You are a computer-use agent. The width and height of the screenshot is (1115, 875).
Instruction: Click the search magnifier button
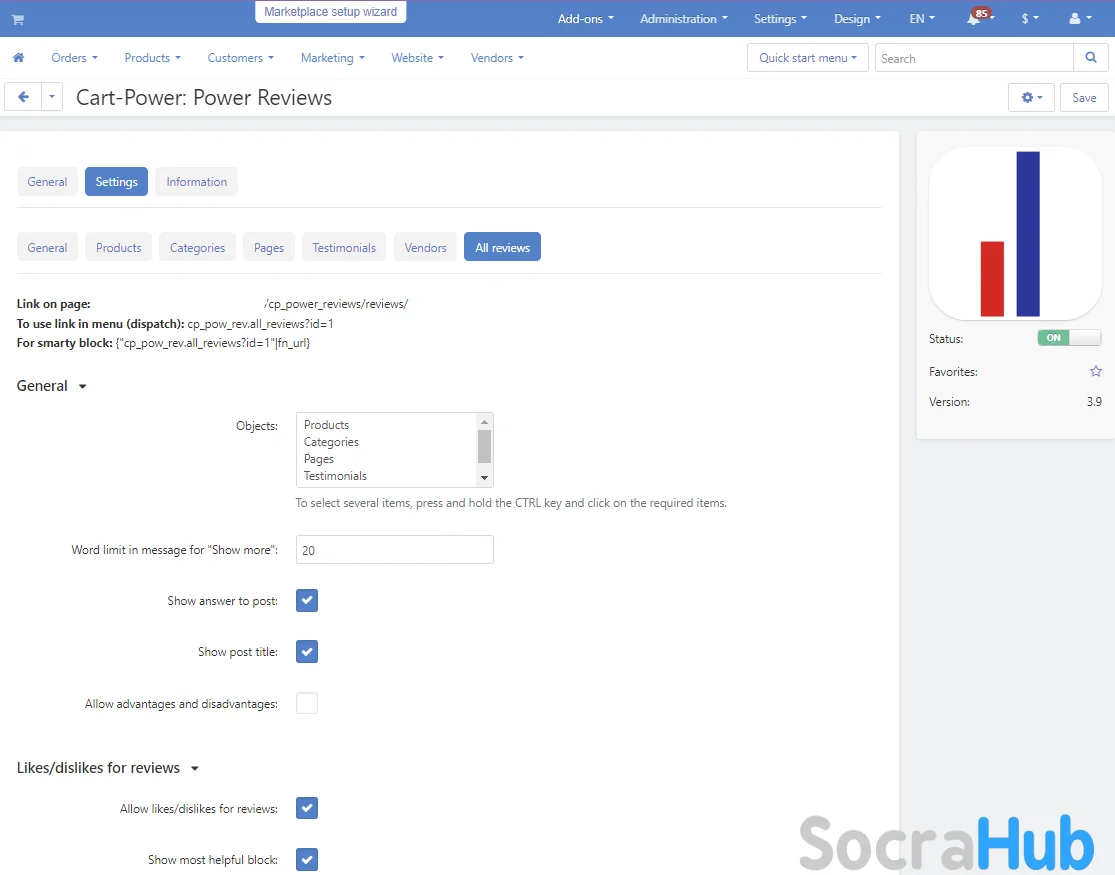click(1091, 58)
